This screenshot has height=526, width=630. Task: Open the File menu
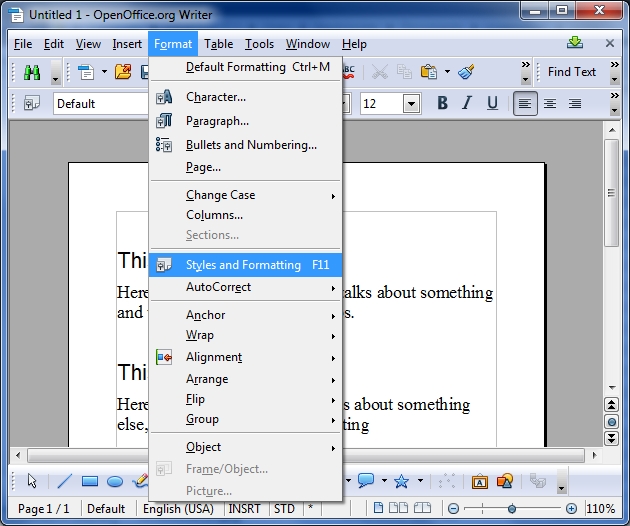(x=23, y=44)
